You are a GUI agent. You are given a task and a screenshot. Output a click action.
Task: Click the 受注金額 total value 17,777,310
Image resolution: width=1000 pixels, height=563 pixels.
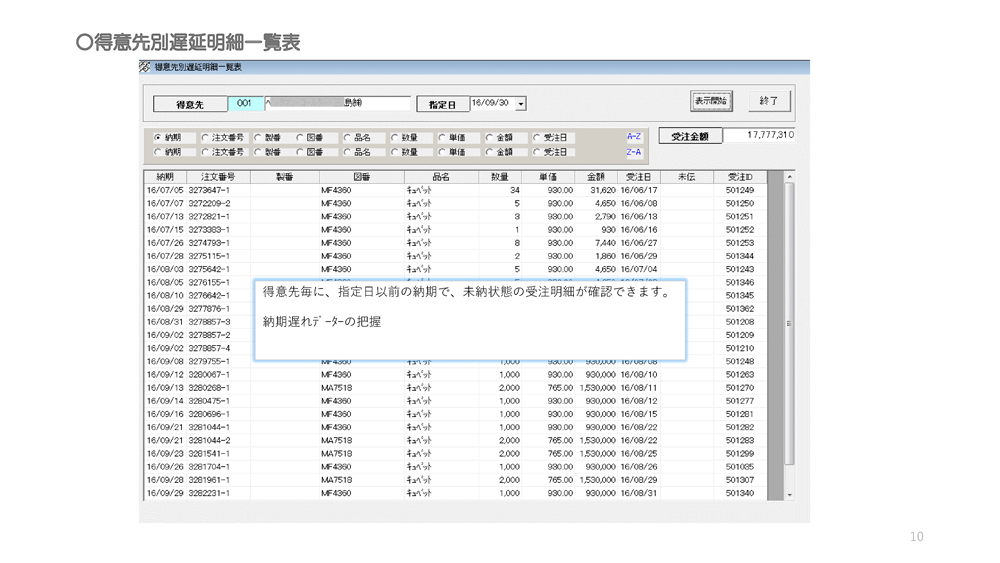(x=759, y=135)
